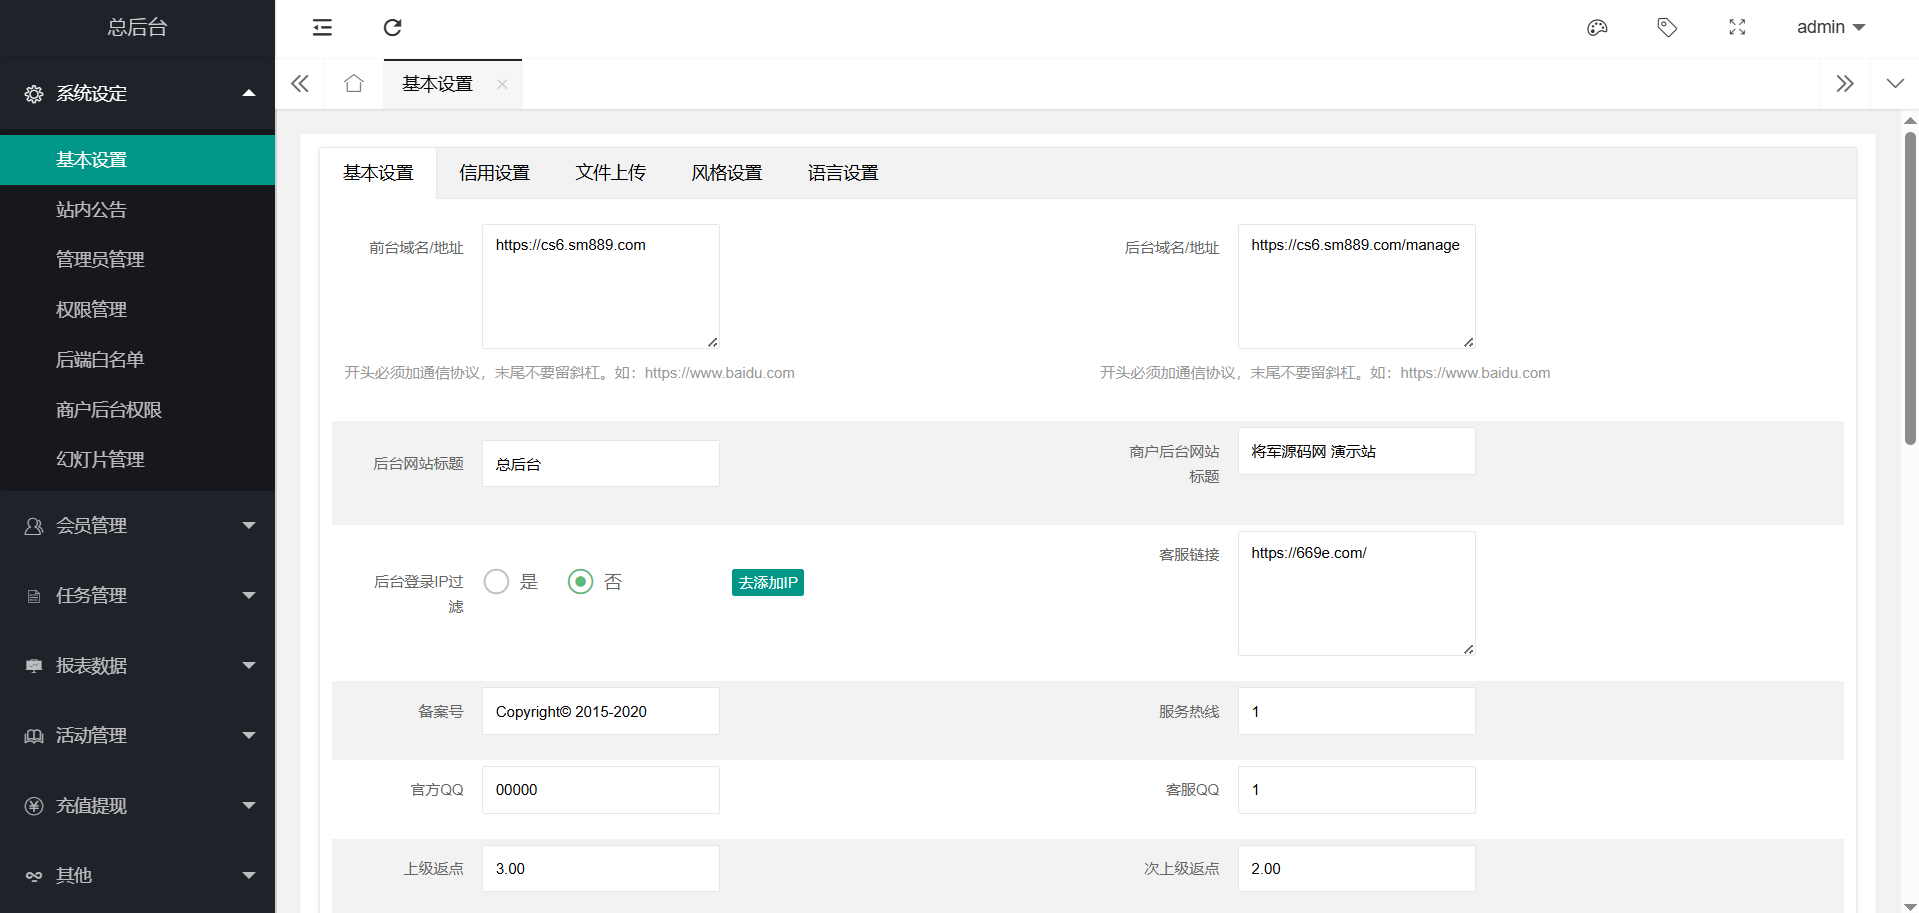This screenshot has height=913, width=1919.
Task: Expand the 会员管理 sidebar menu
Action: [137, 526]
